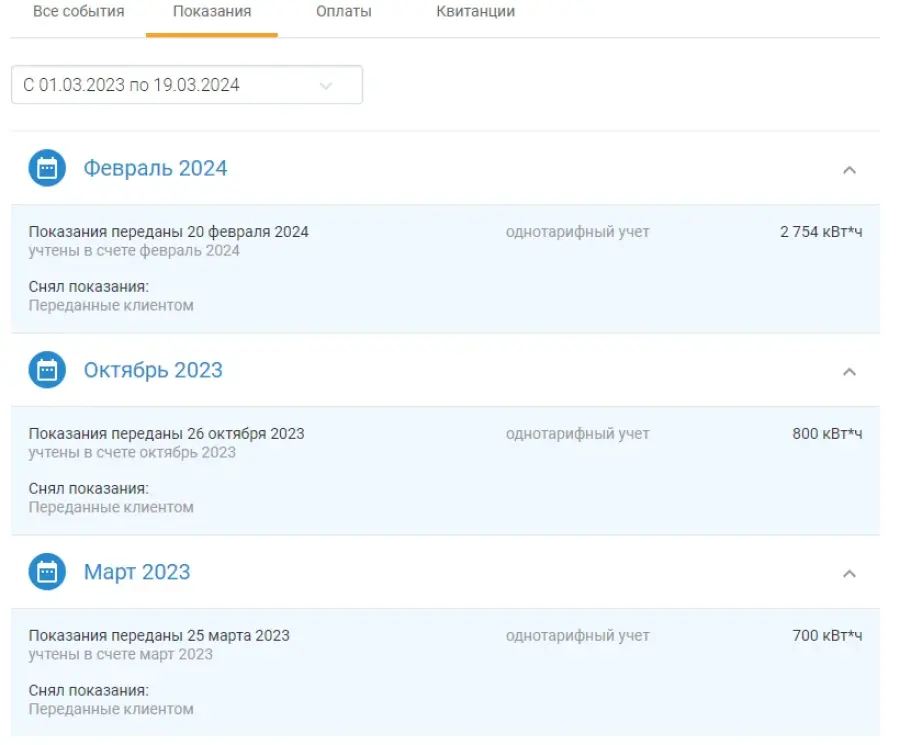
Task: Click the Февраль 2024 heading
Action: (x=156, y=168)
